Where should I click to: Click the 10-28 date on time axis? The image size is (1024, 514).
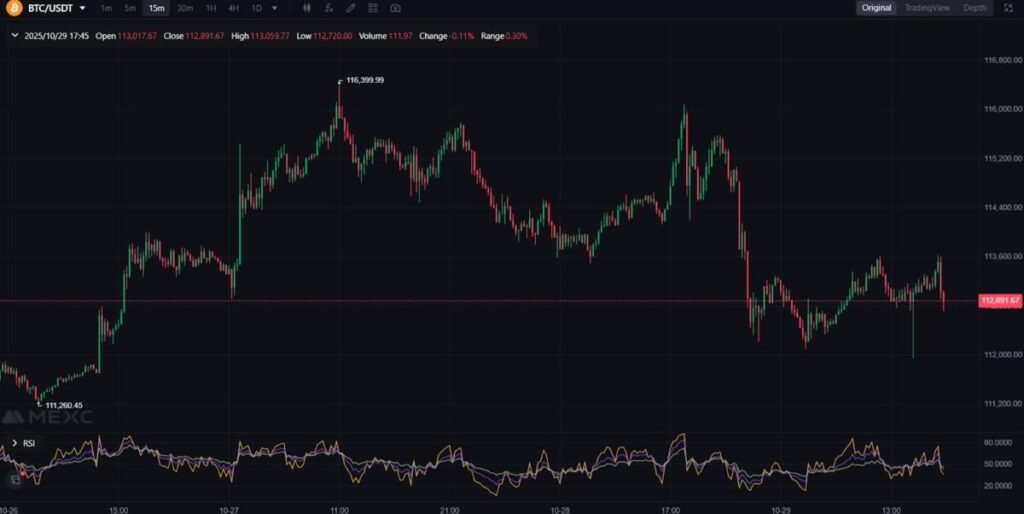[x=560, y=509]
